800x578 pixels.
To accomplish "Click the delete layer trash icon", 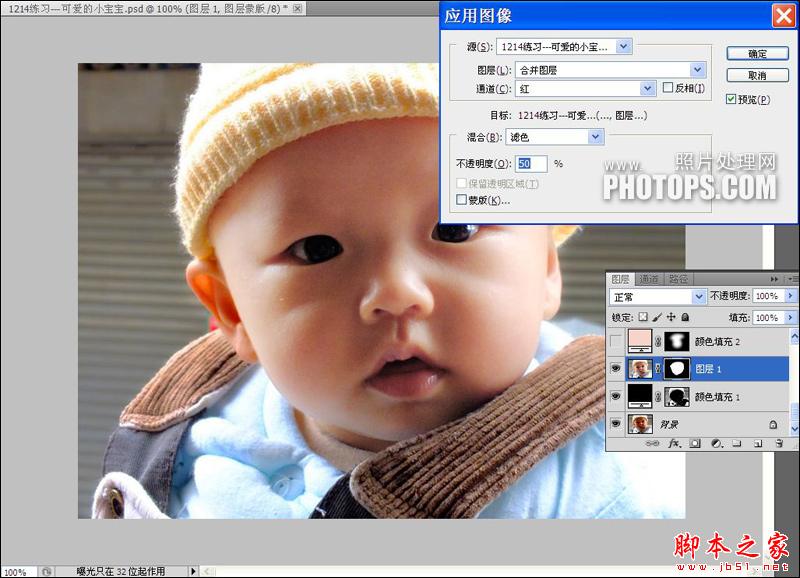I will point(780,443).
